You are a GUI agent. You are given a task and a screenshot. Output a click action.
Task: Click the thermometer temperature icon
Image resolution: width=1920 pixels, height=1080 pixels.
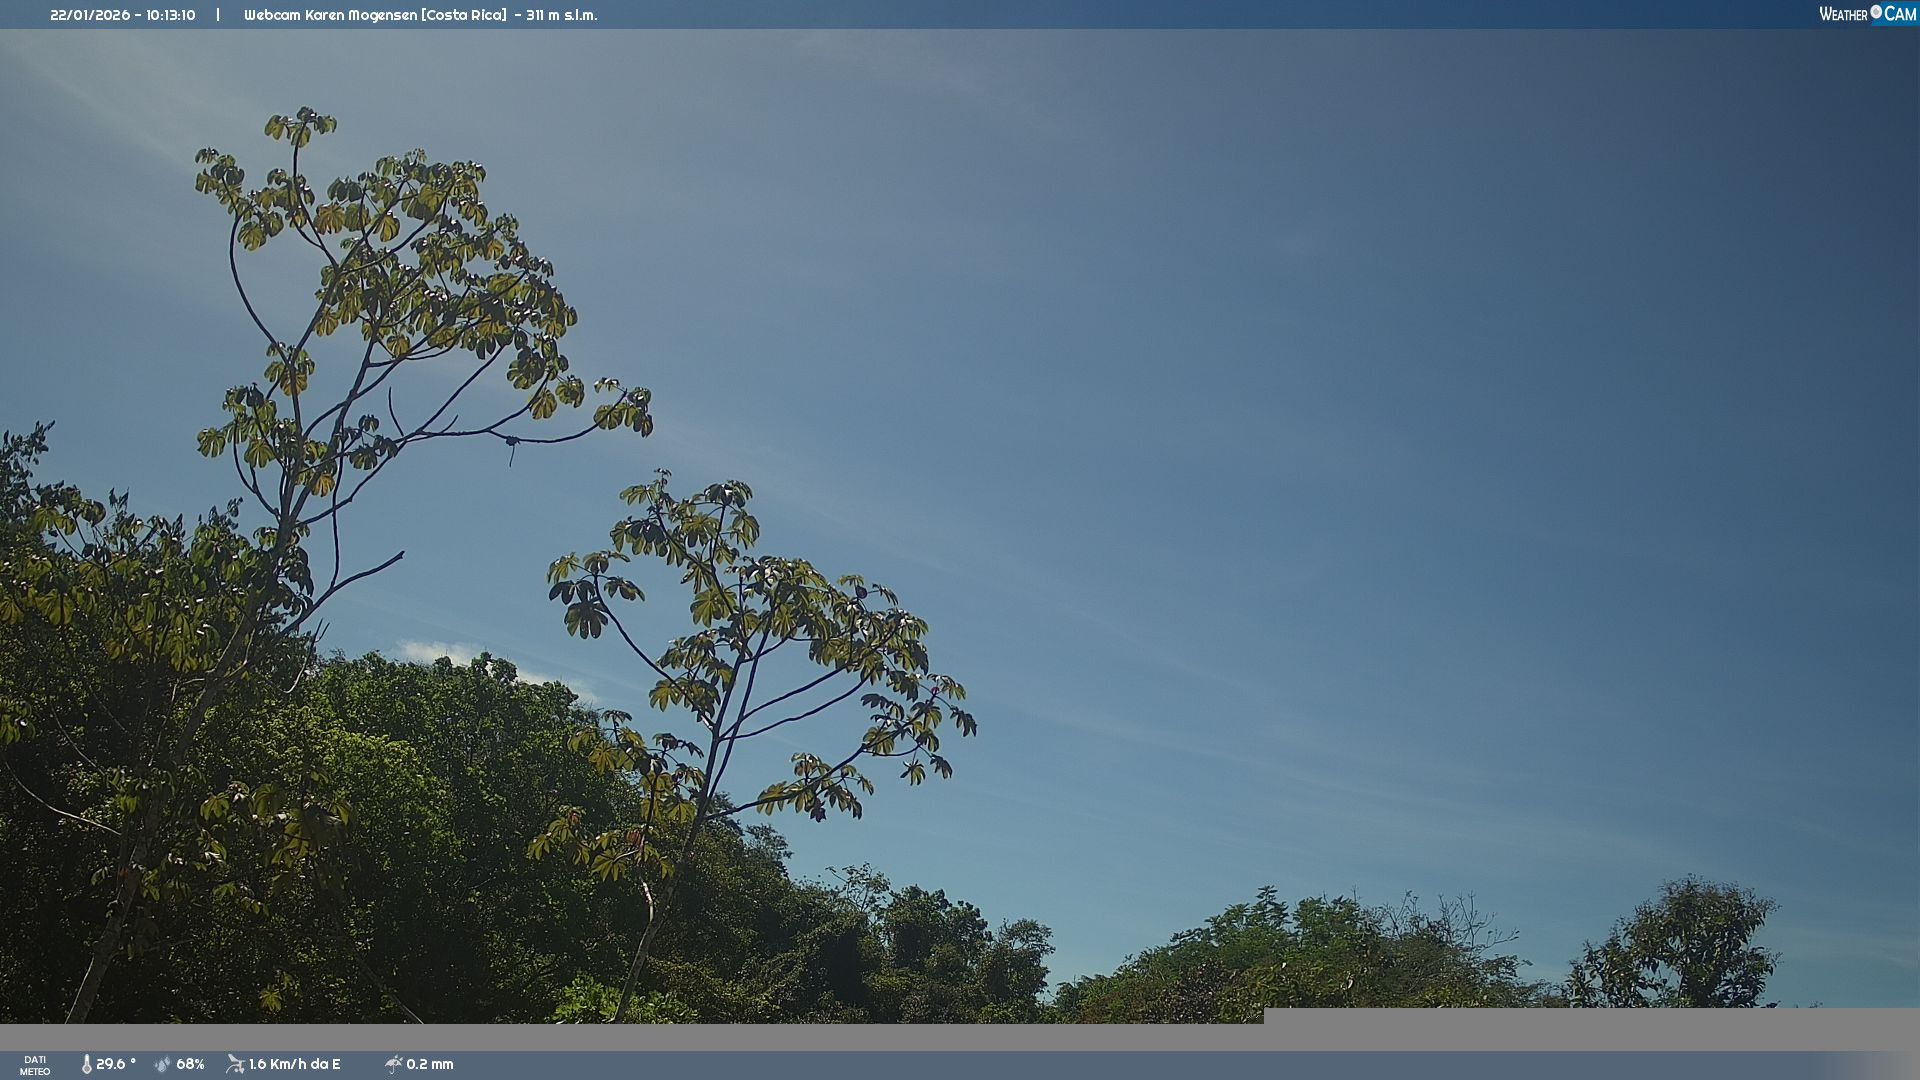[x=87, y=1064]
